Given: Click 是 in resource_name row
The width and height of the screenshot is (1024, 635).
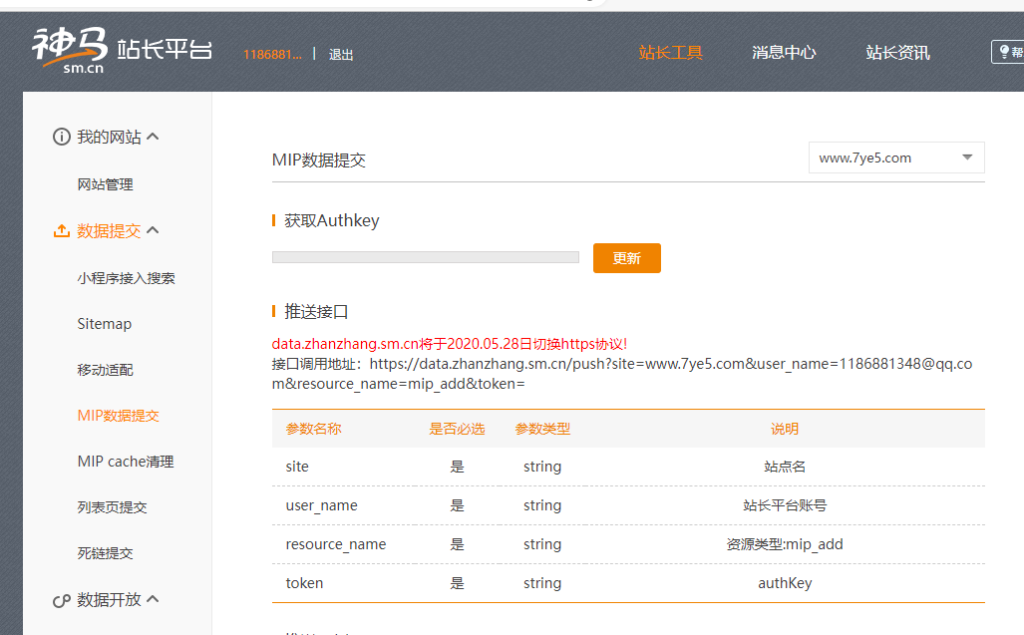Looking at the screenshot, I should (x=457, y=544).
